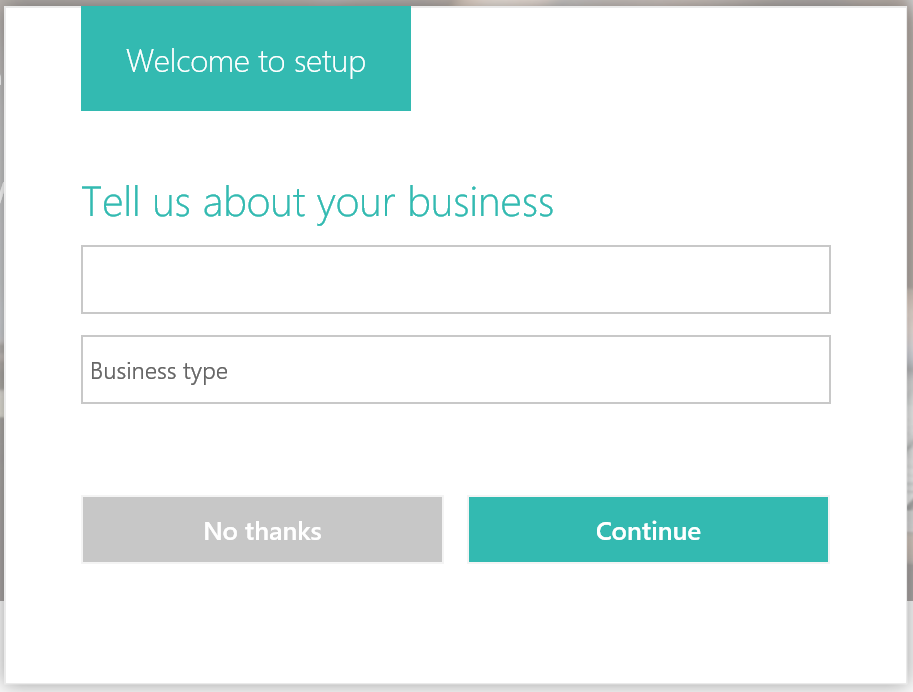Click the white dialog area below the buttons

pos(456,620)
